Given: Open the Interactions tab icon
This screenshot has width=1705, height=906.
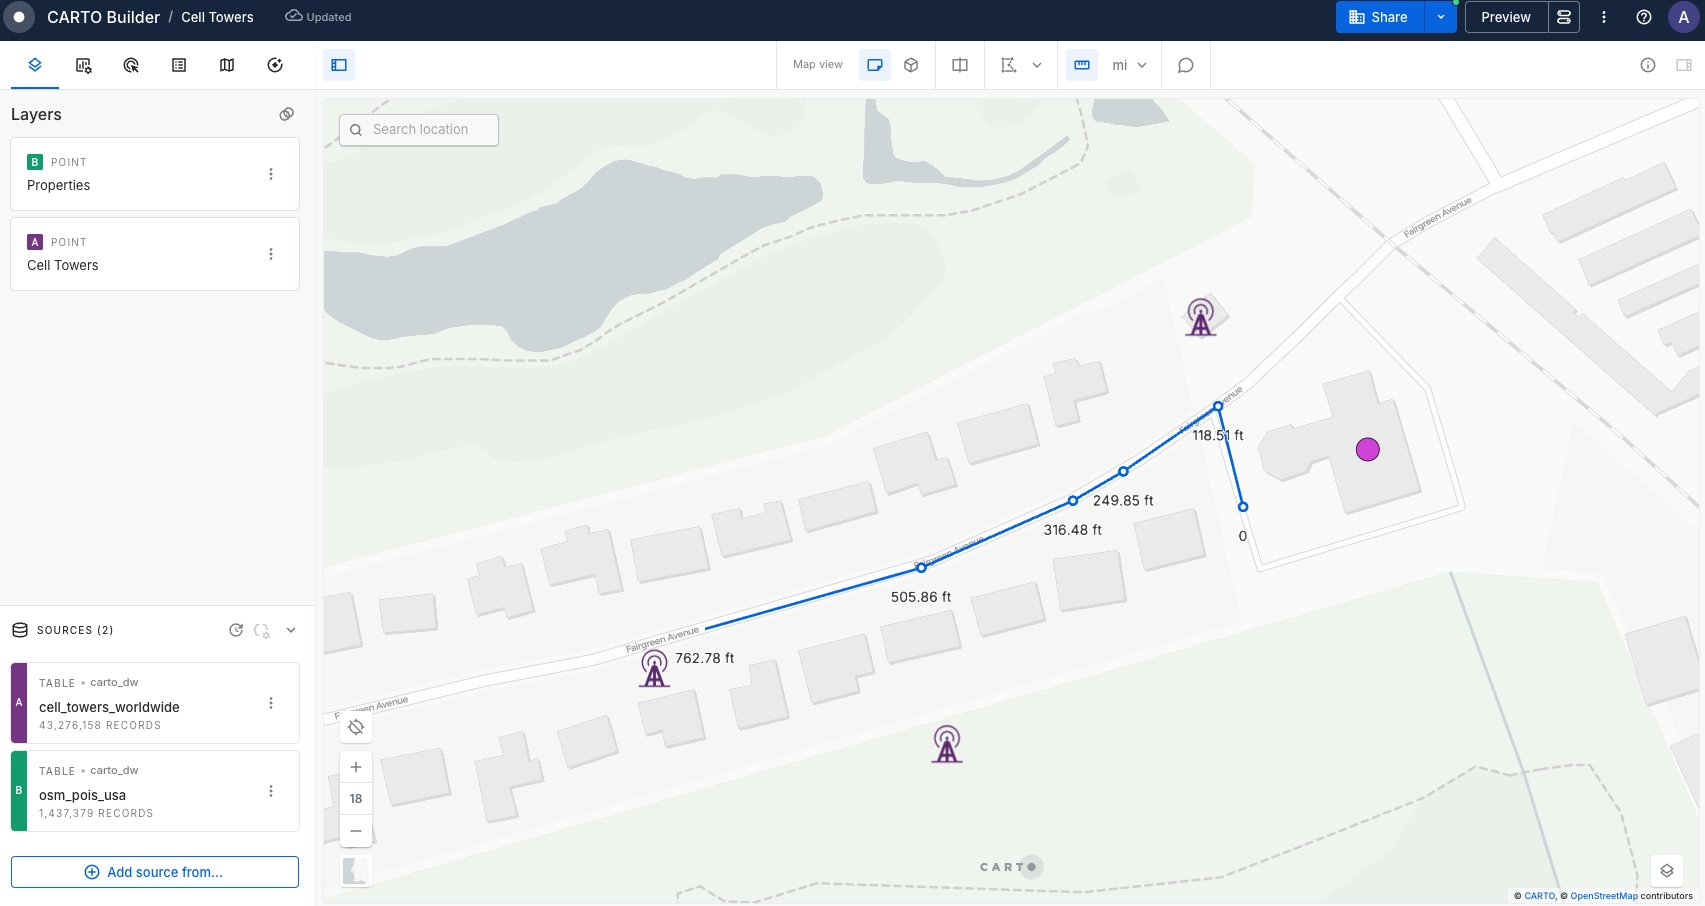Looking at the screenshot, I should (x=131, y=65).
